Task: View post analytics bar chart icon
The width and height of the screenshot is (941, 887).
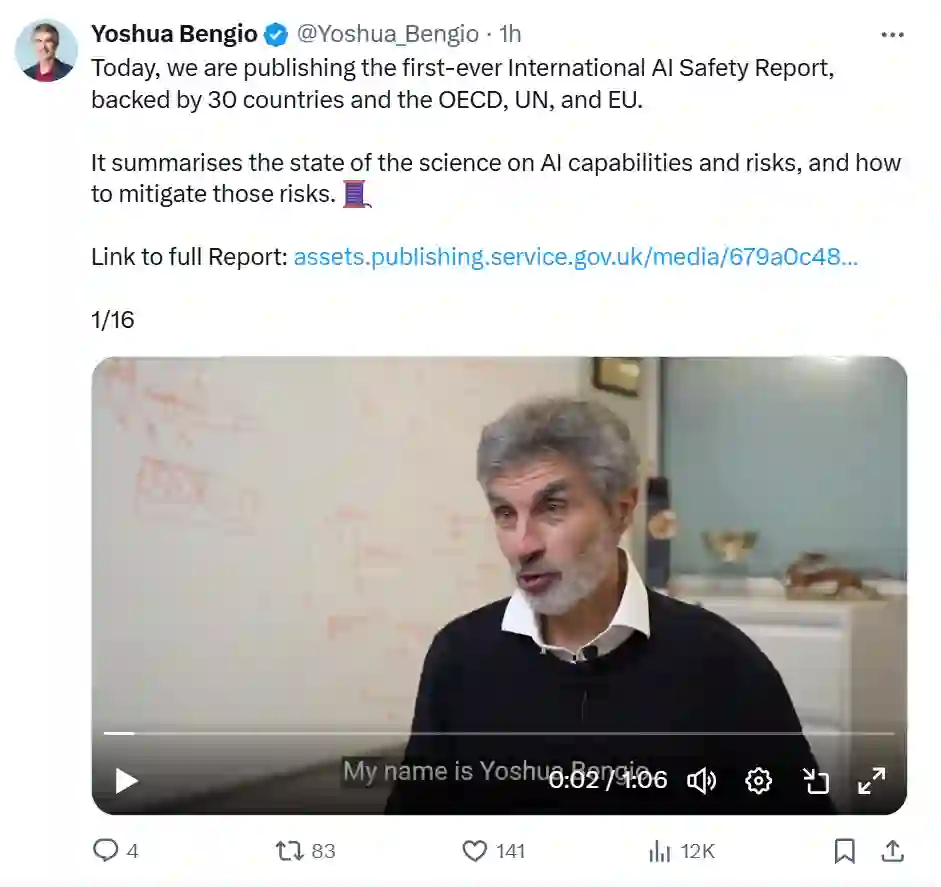Action: pyautogui.click(x=660, y=851)
